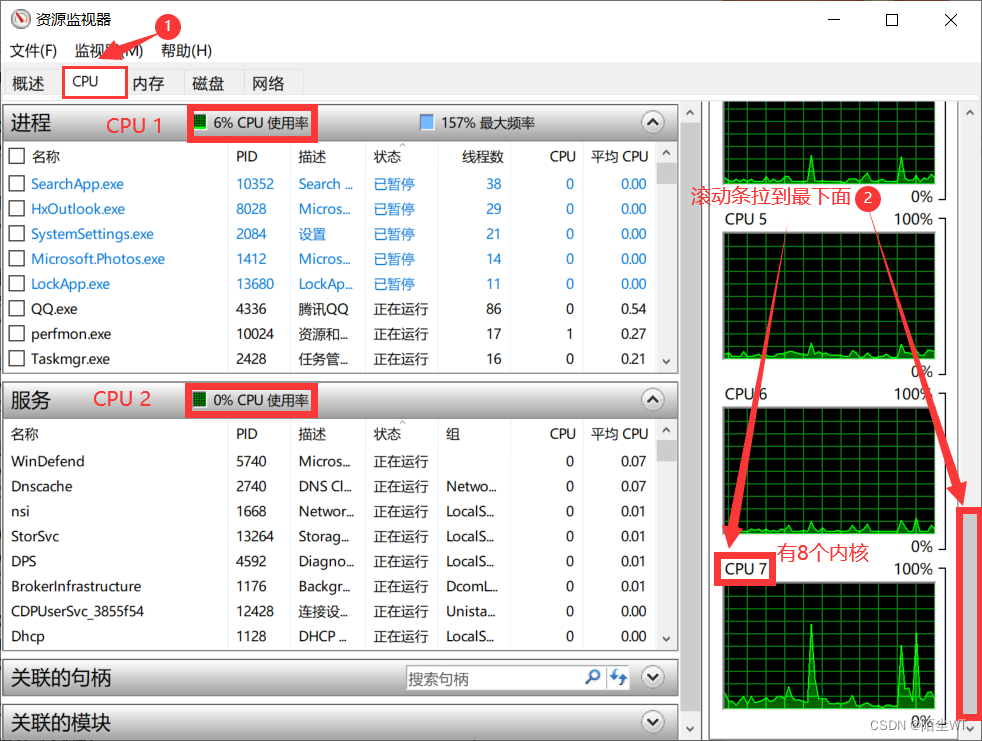Check the HxOutlook.exe process checkbox
Viewport: 982px width, 741px height.
[17, 209]
